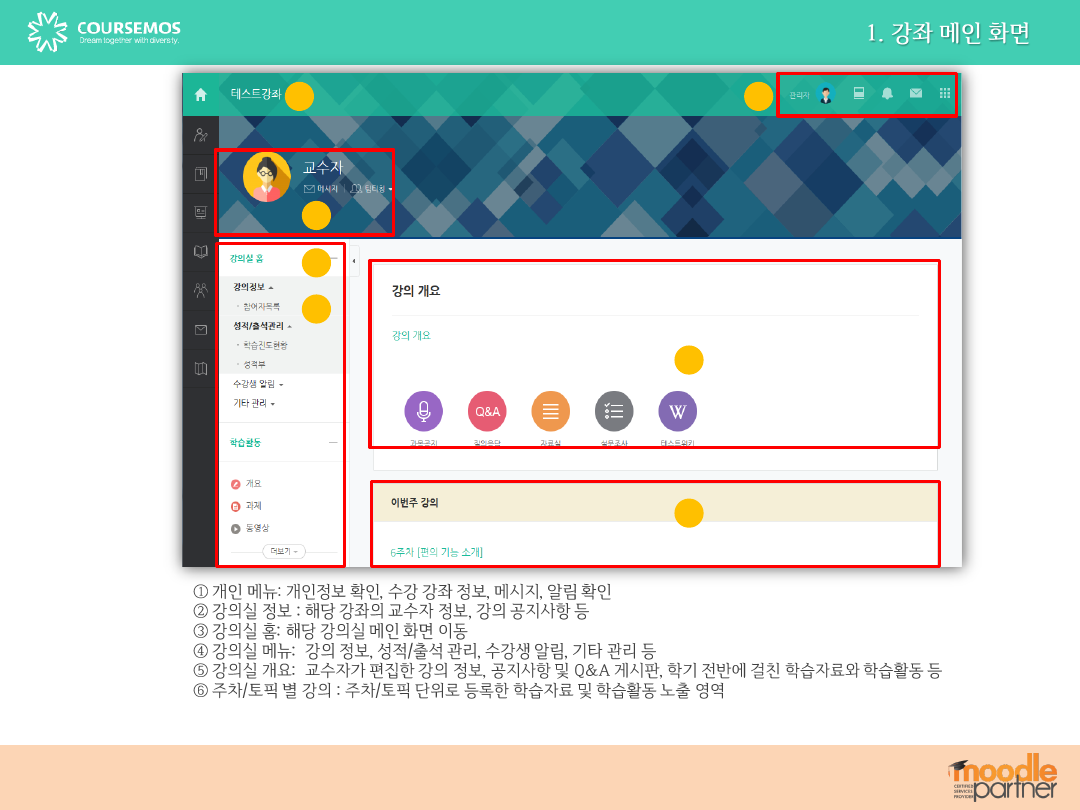The width and height of the screenshot is (1080, 810).
Task: Open the gray 설문조사 checklist icon
Action: (x=614, y=411)
